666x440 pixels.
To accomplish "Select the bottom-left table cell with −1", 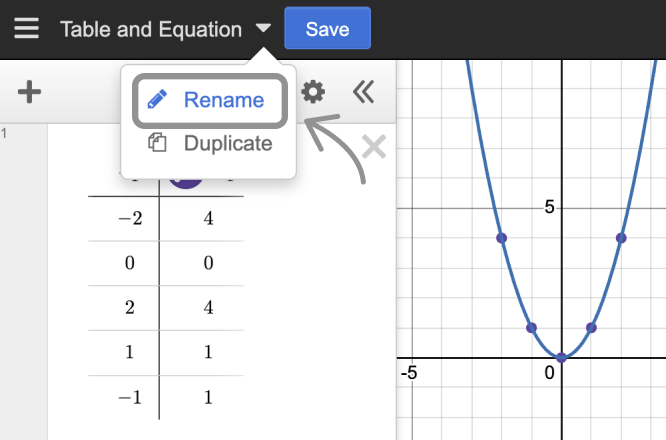I will coord(130,397).
